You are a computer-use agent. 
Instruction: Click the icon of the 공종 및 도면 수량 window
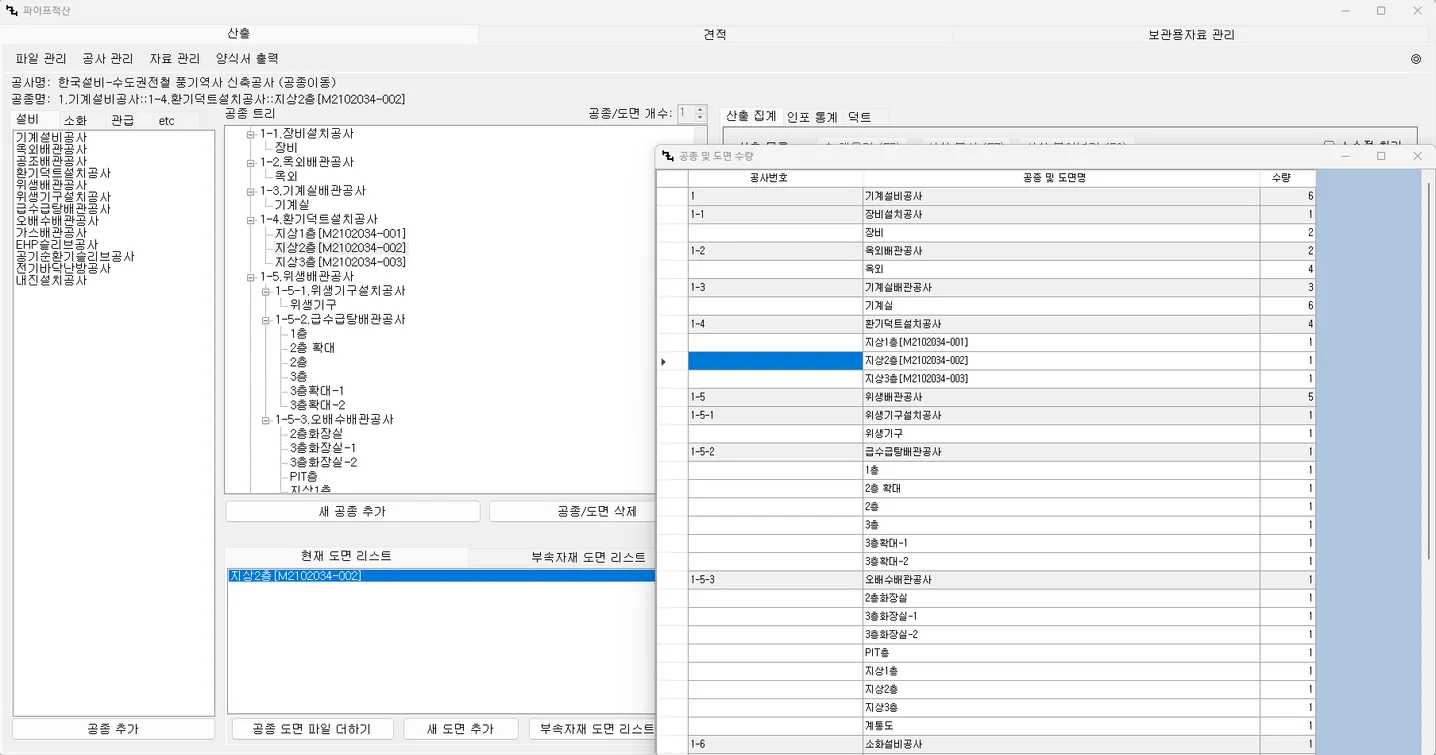click(668, 156)
